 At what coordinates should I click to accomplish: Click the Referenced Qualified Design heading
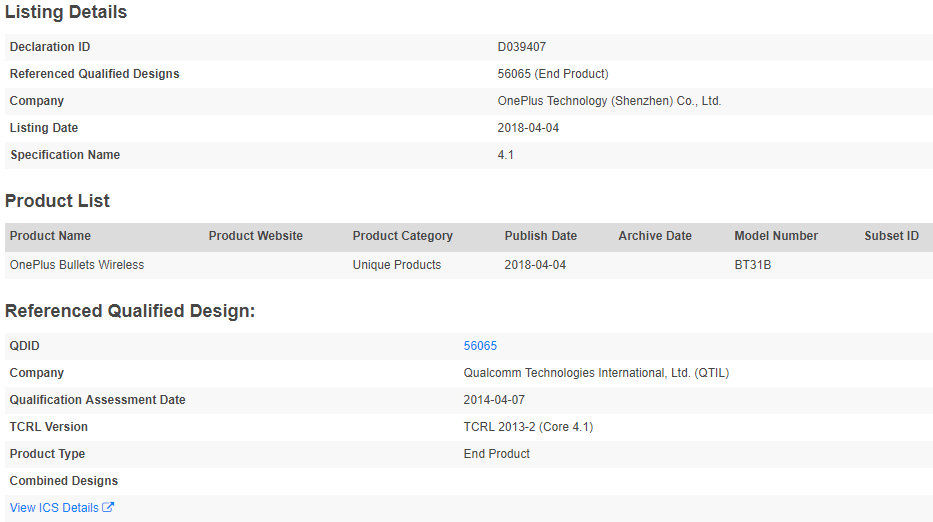click(130, 311)
